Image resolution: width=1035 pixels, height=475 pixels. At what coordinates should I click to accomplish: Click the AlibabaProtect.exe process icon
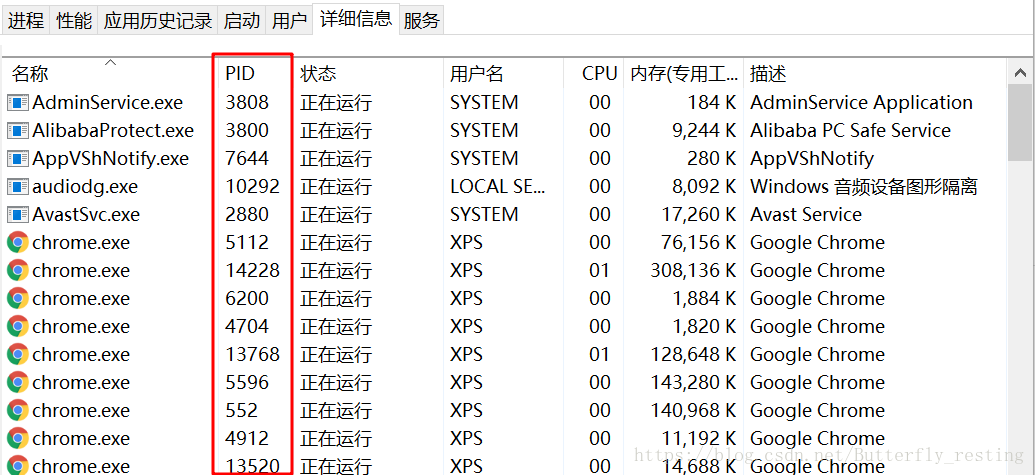pos(18,131)
